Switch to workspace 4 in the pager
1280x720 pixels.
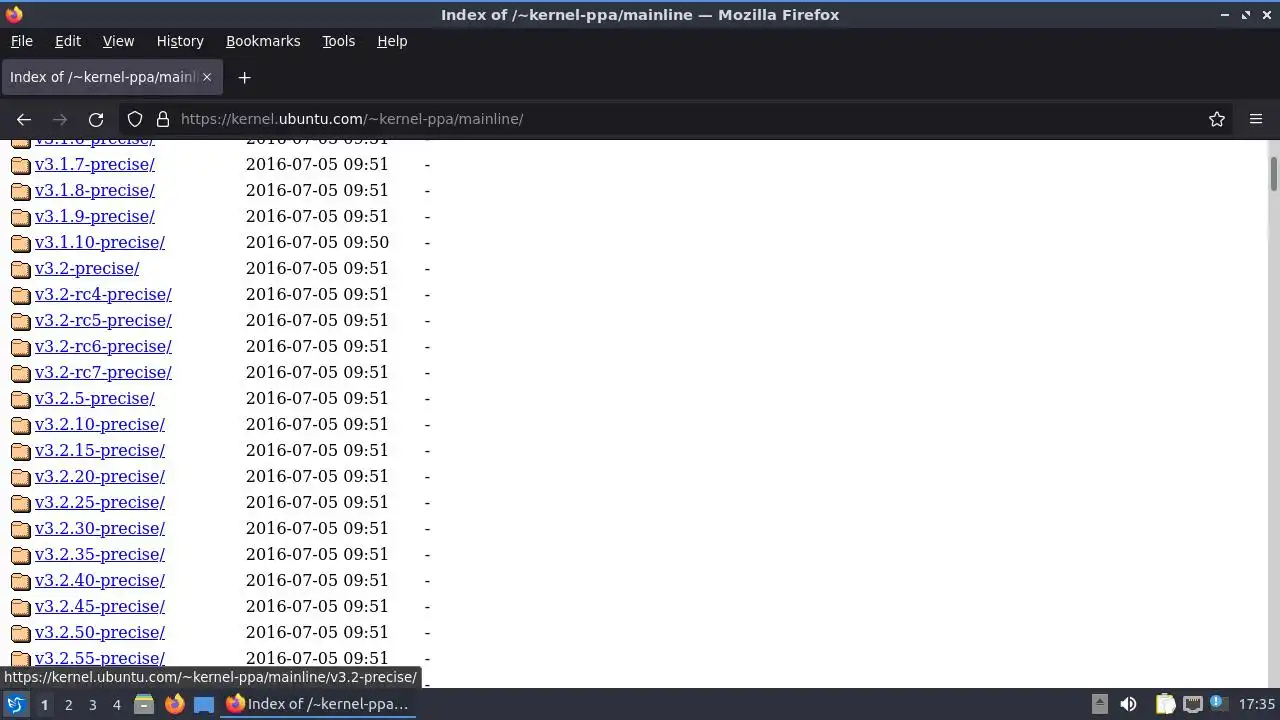pyautogui.click(x=116, y=704)
